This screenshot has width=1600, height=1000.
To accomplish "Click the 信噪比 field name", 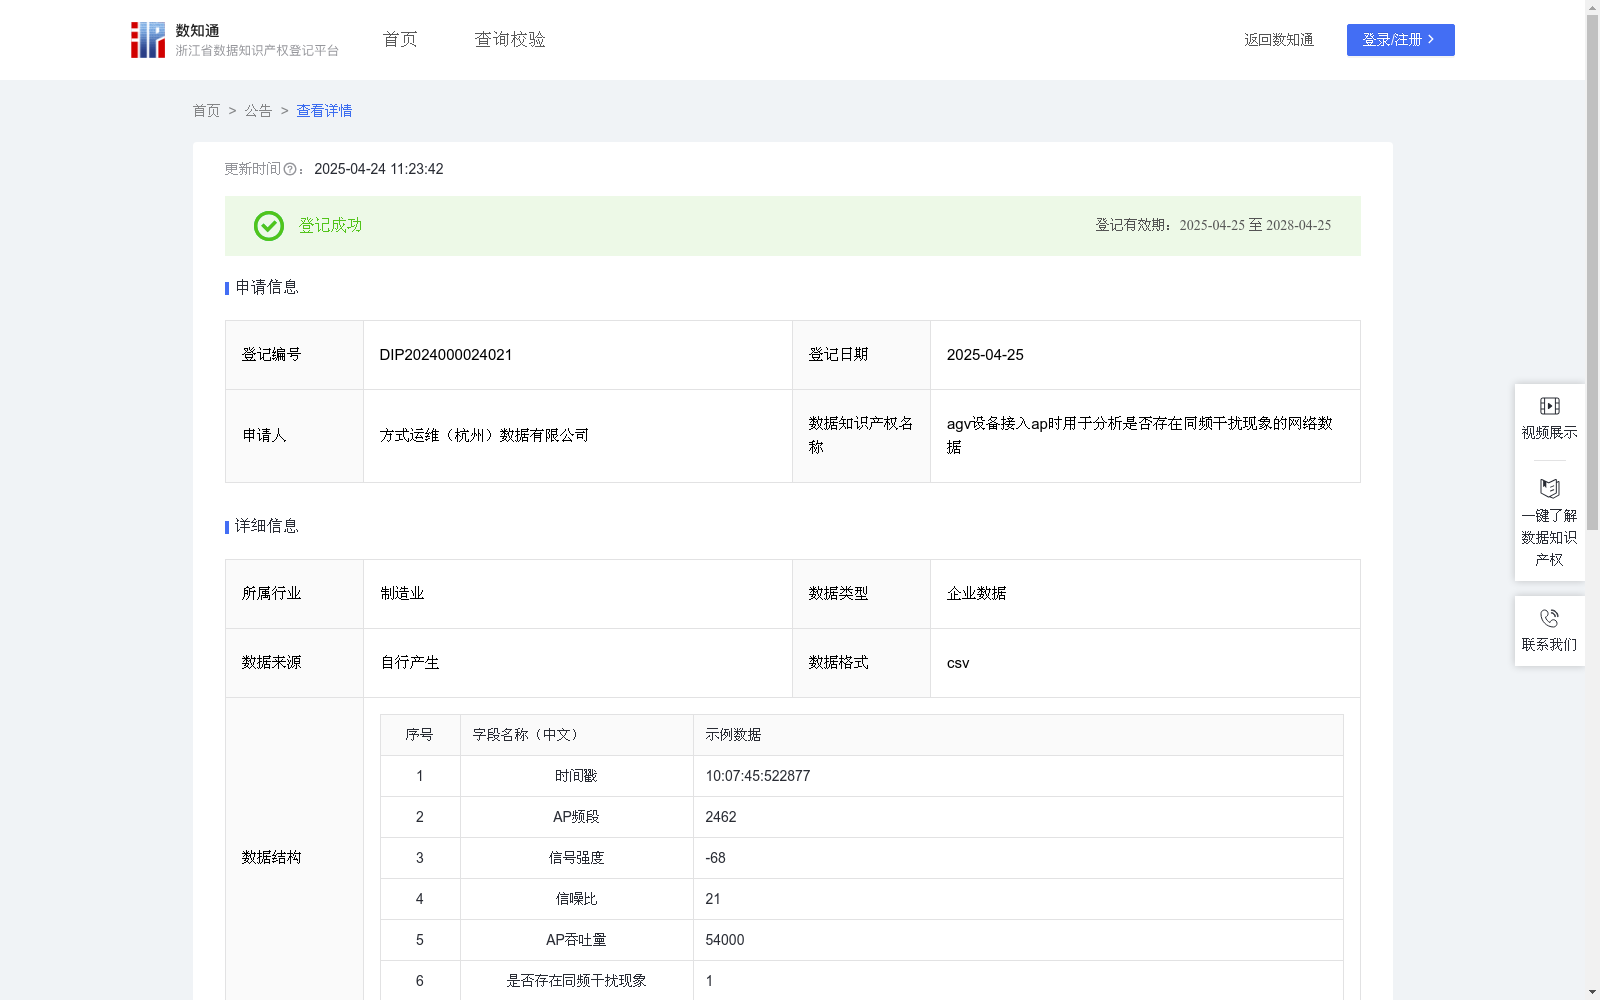I will point(576,899).
